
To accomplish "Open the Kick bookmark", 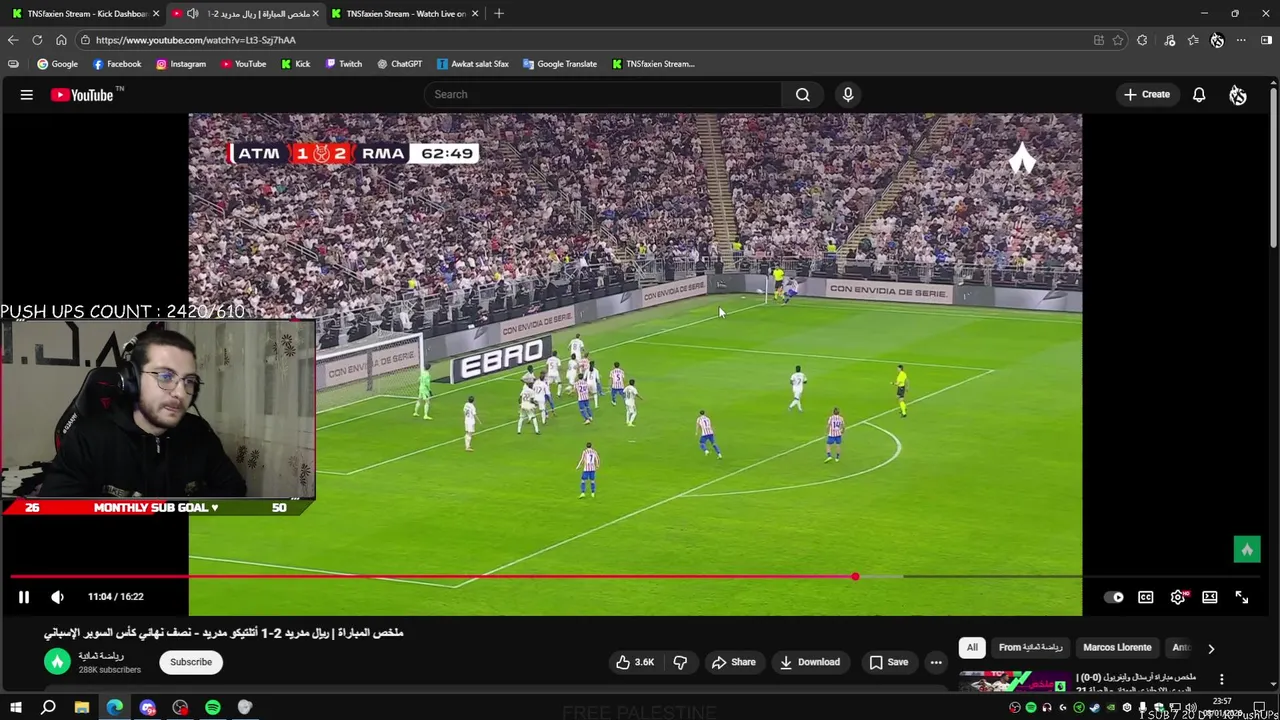I will coord(295,64).
